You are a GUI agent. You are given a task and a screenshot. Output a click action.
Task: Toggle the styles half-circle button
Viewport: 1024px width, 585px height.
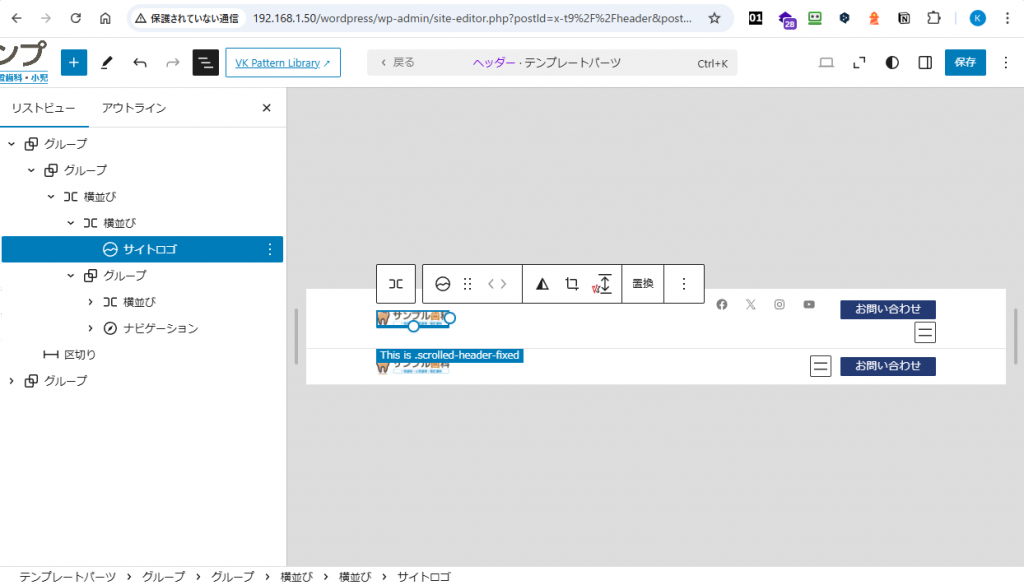892,62
